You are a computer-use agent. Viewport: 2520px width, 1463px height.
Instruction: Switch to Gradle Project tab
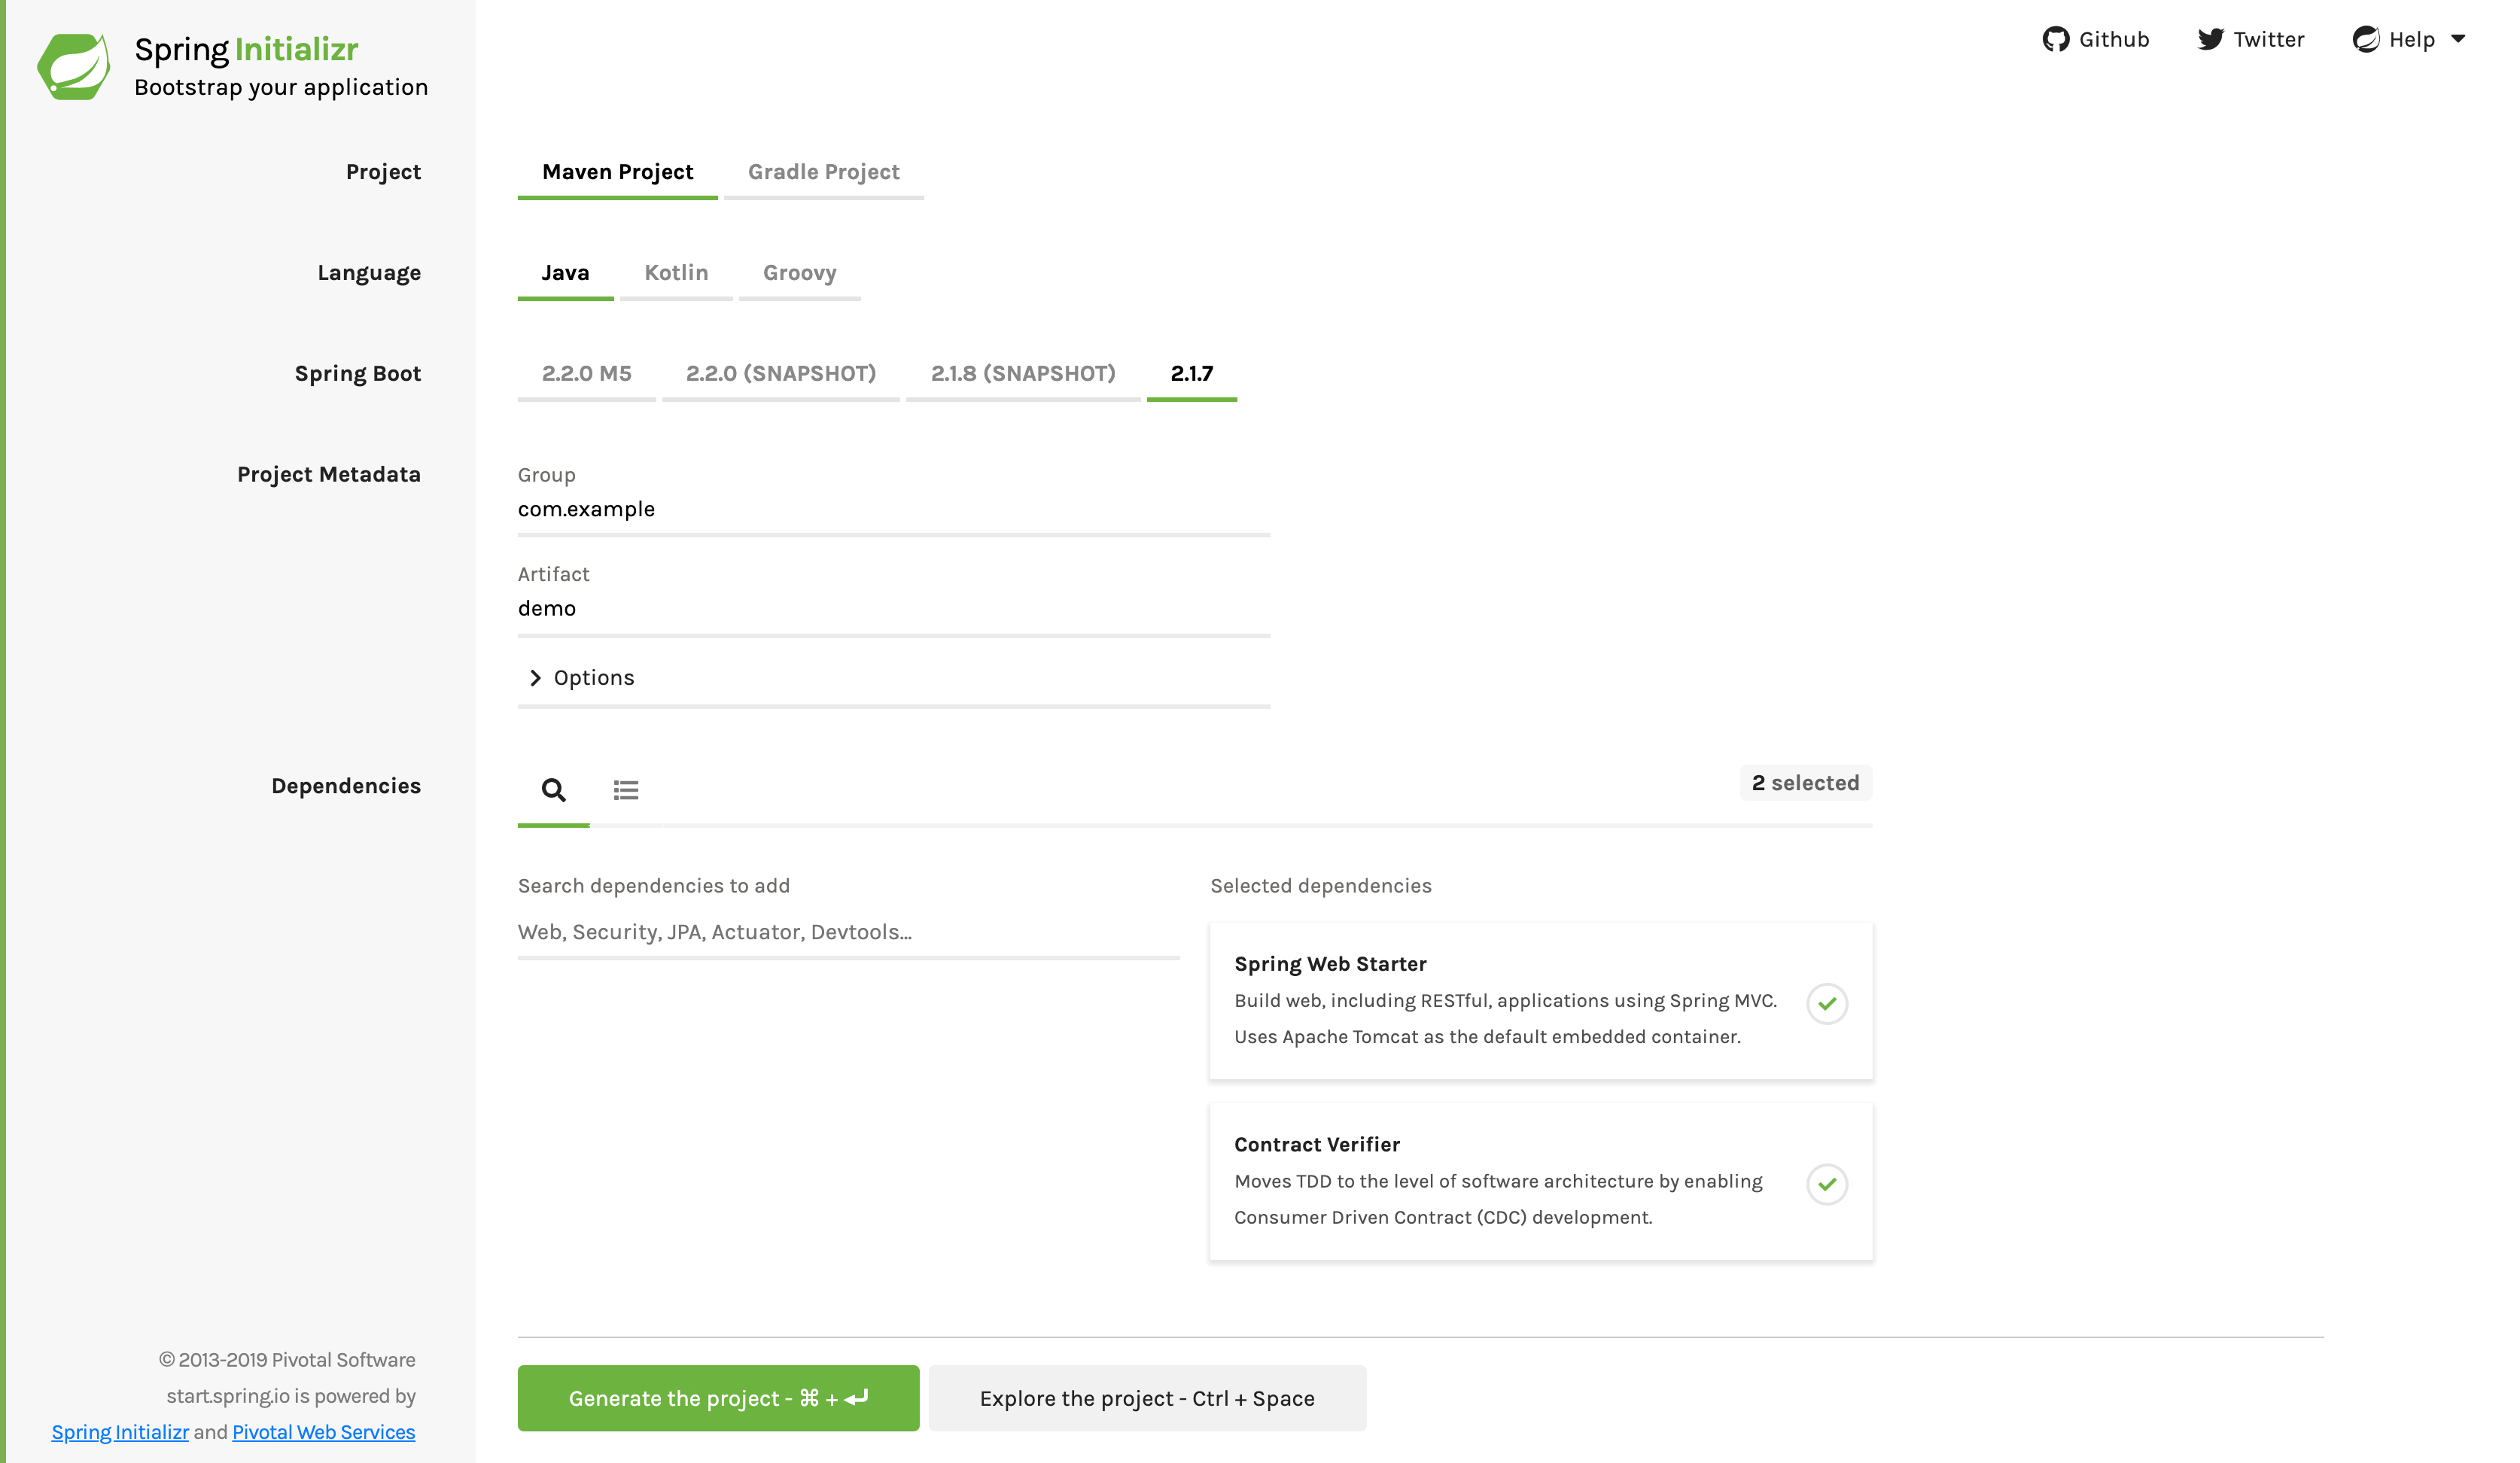pyautogui.click(x=823, y=171)
